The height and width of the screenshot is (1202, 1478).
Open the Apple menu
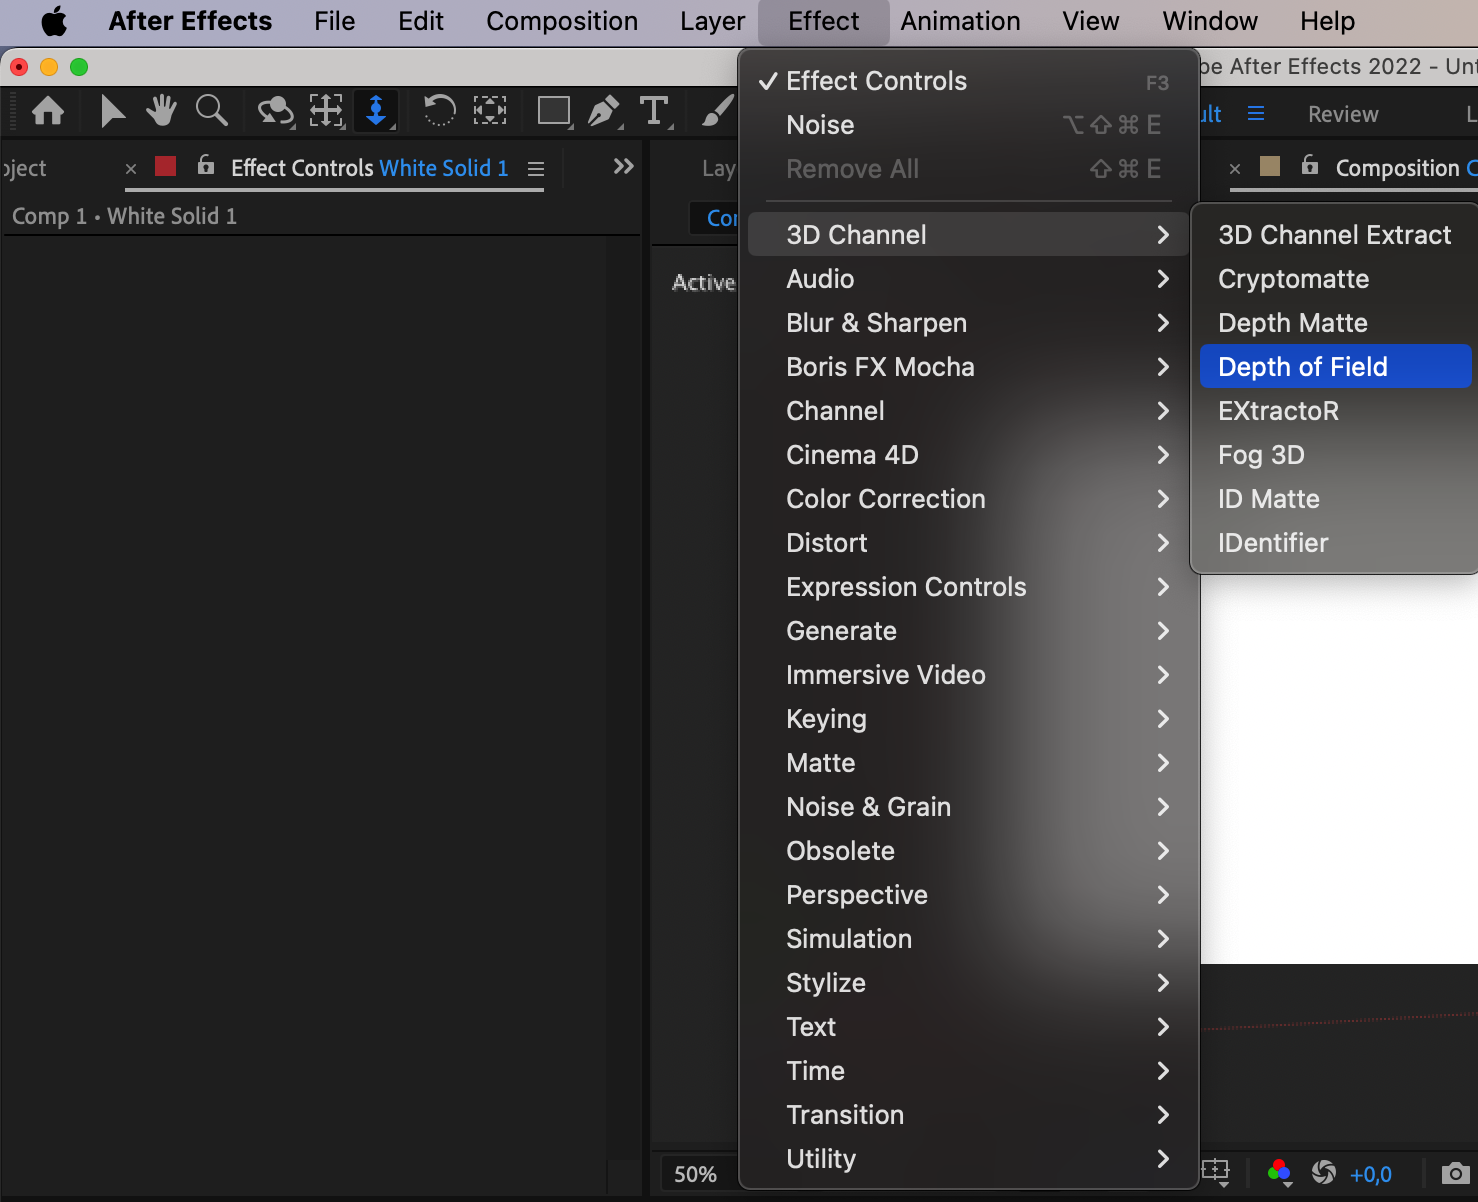click(x=54, y=21)
